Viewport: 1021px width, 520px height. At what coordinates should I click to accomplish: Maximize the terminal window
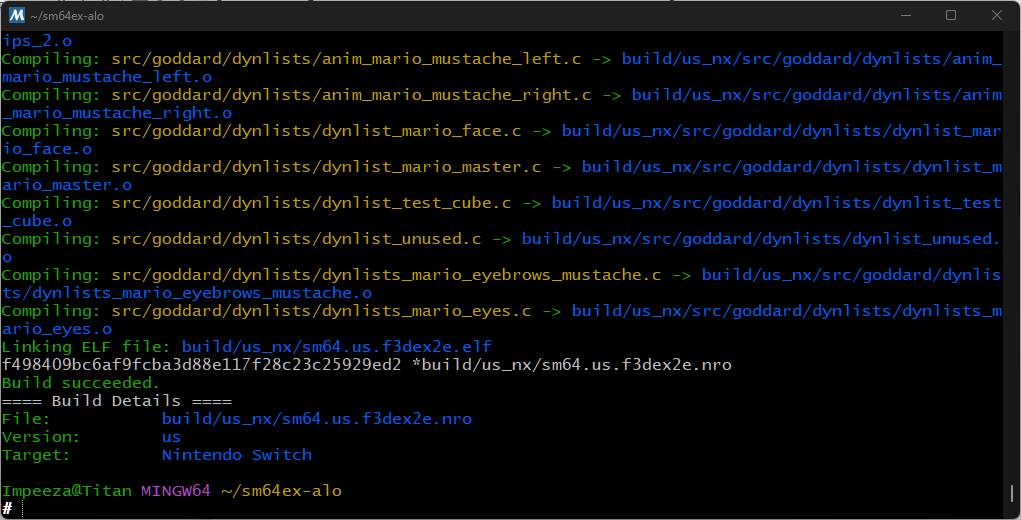click(x=951, y=15)
